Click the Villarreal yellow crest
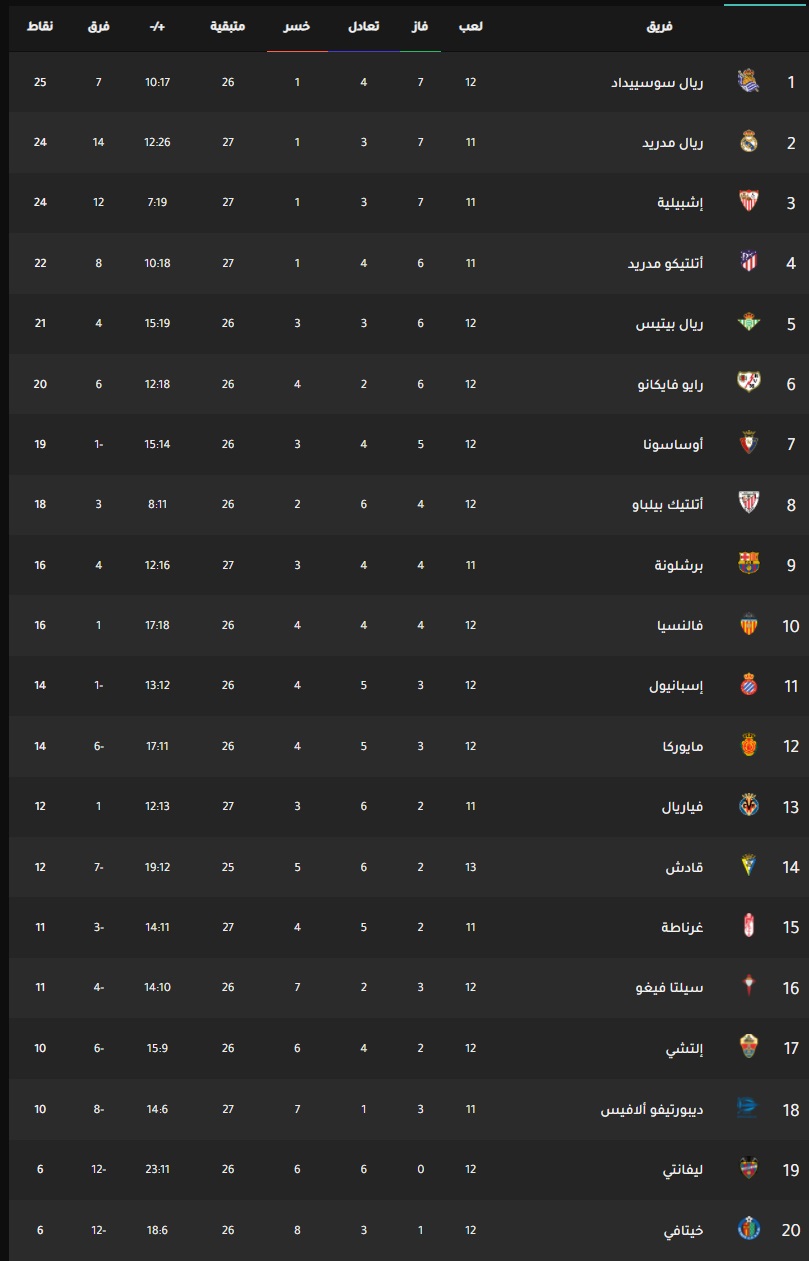809x1261 pixels. point(748,806)
